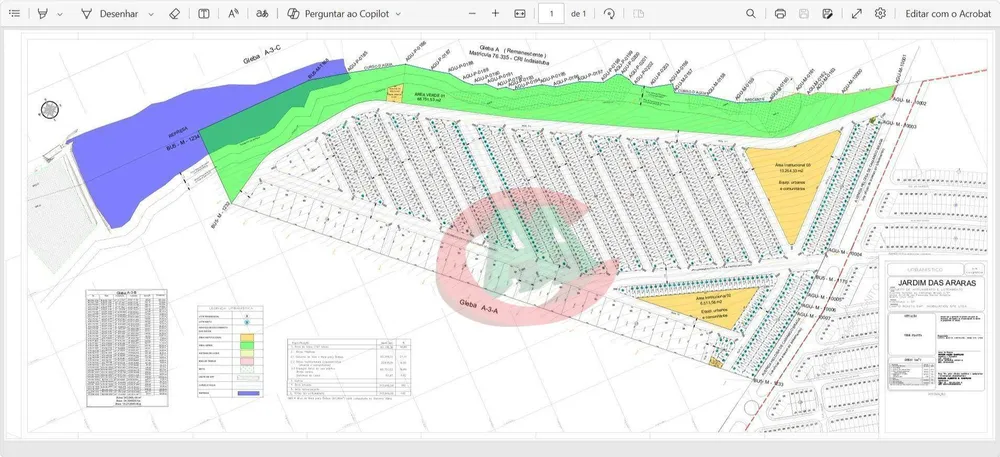Screen dimensions: 1000x457
Task: Open the page view options icon
Action: click(x=638, y=13)
